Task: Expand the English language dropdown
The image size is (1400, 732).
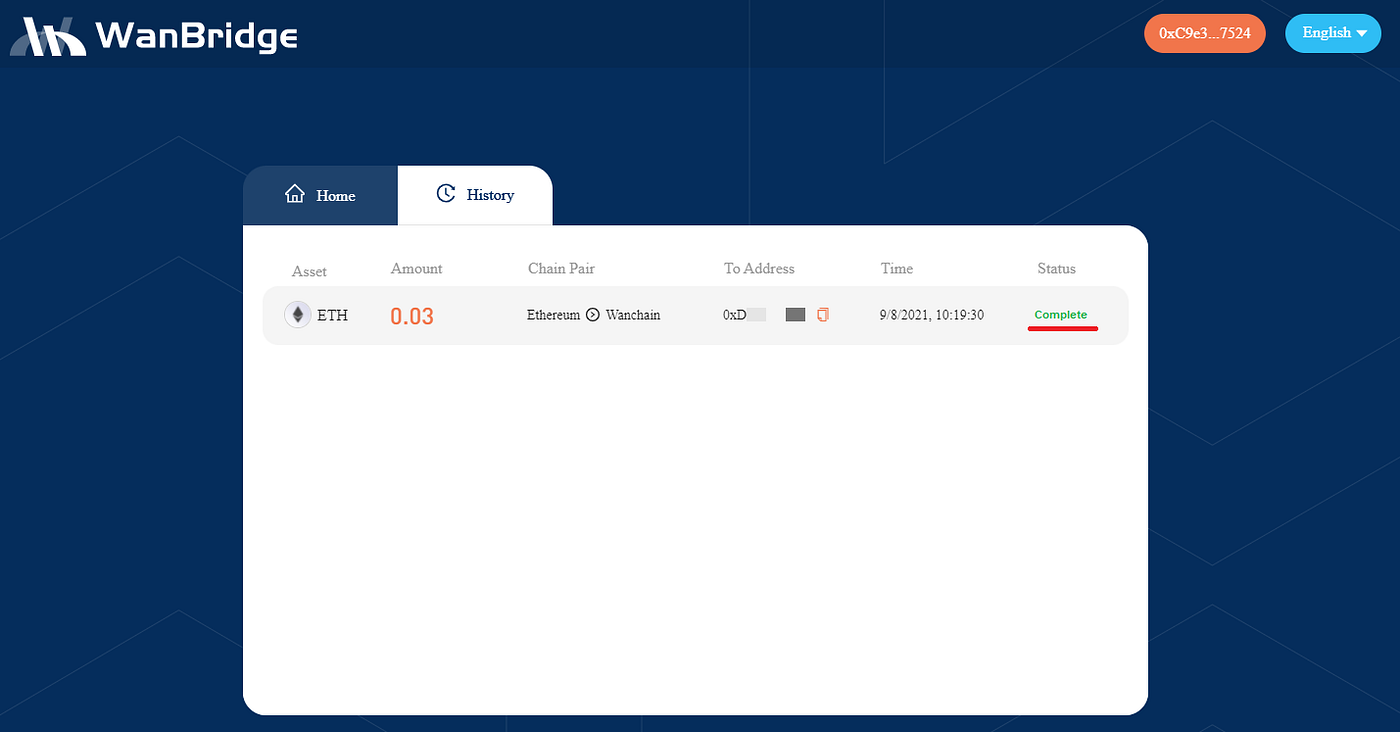Action: [x=1331, y=33]
